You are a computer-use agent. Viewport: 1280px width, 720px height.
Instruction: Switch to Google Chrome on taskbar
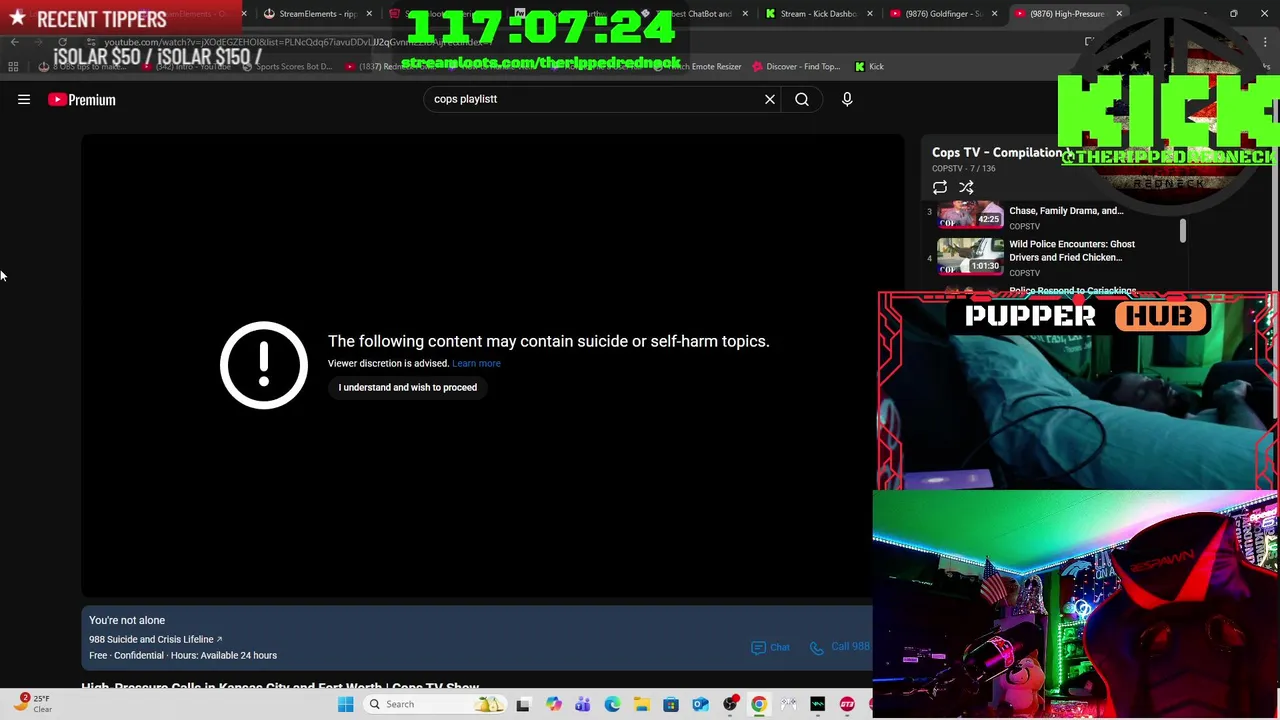pyautogui.click(x=759, y=704)
